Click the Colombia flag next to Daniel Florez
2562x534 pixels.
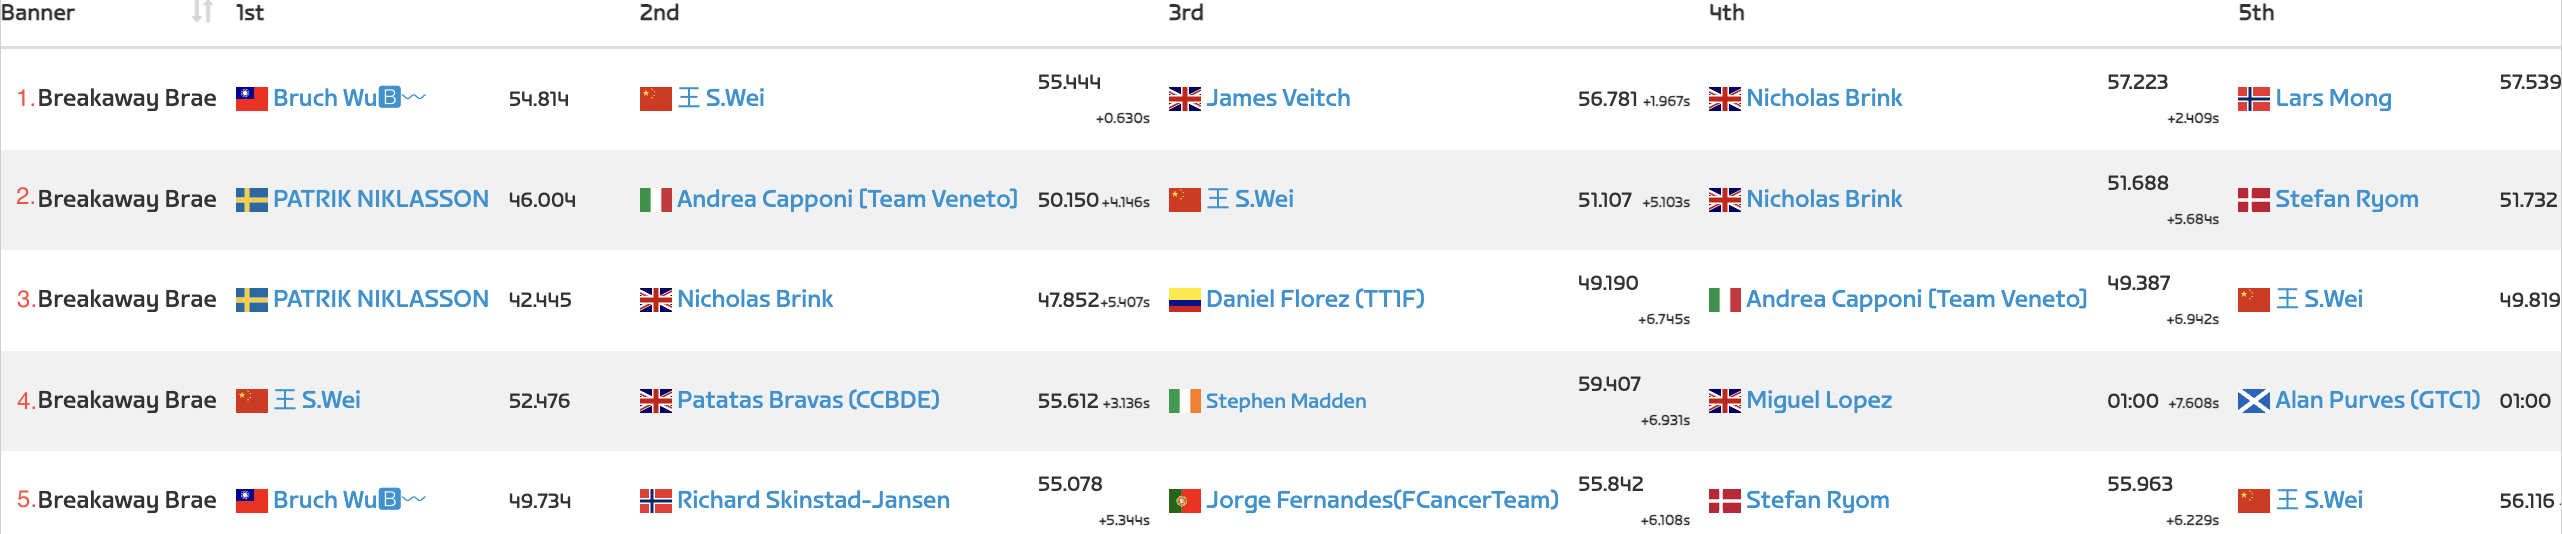pyautogui.click(x=1184, y=299)
